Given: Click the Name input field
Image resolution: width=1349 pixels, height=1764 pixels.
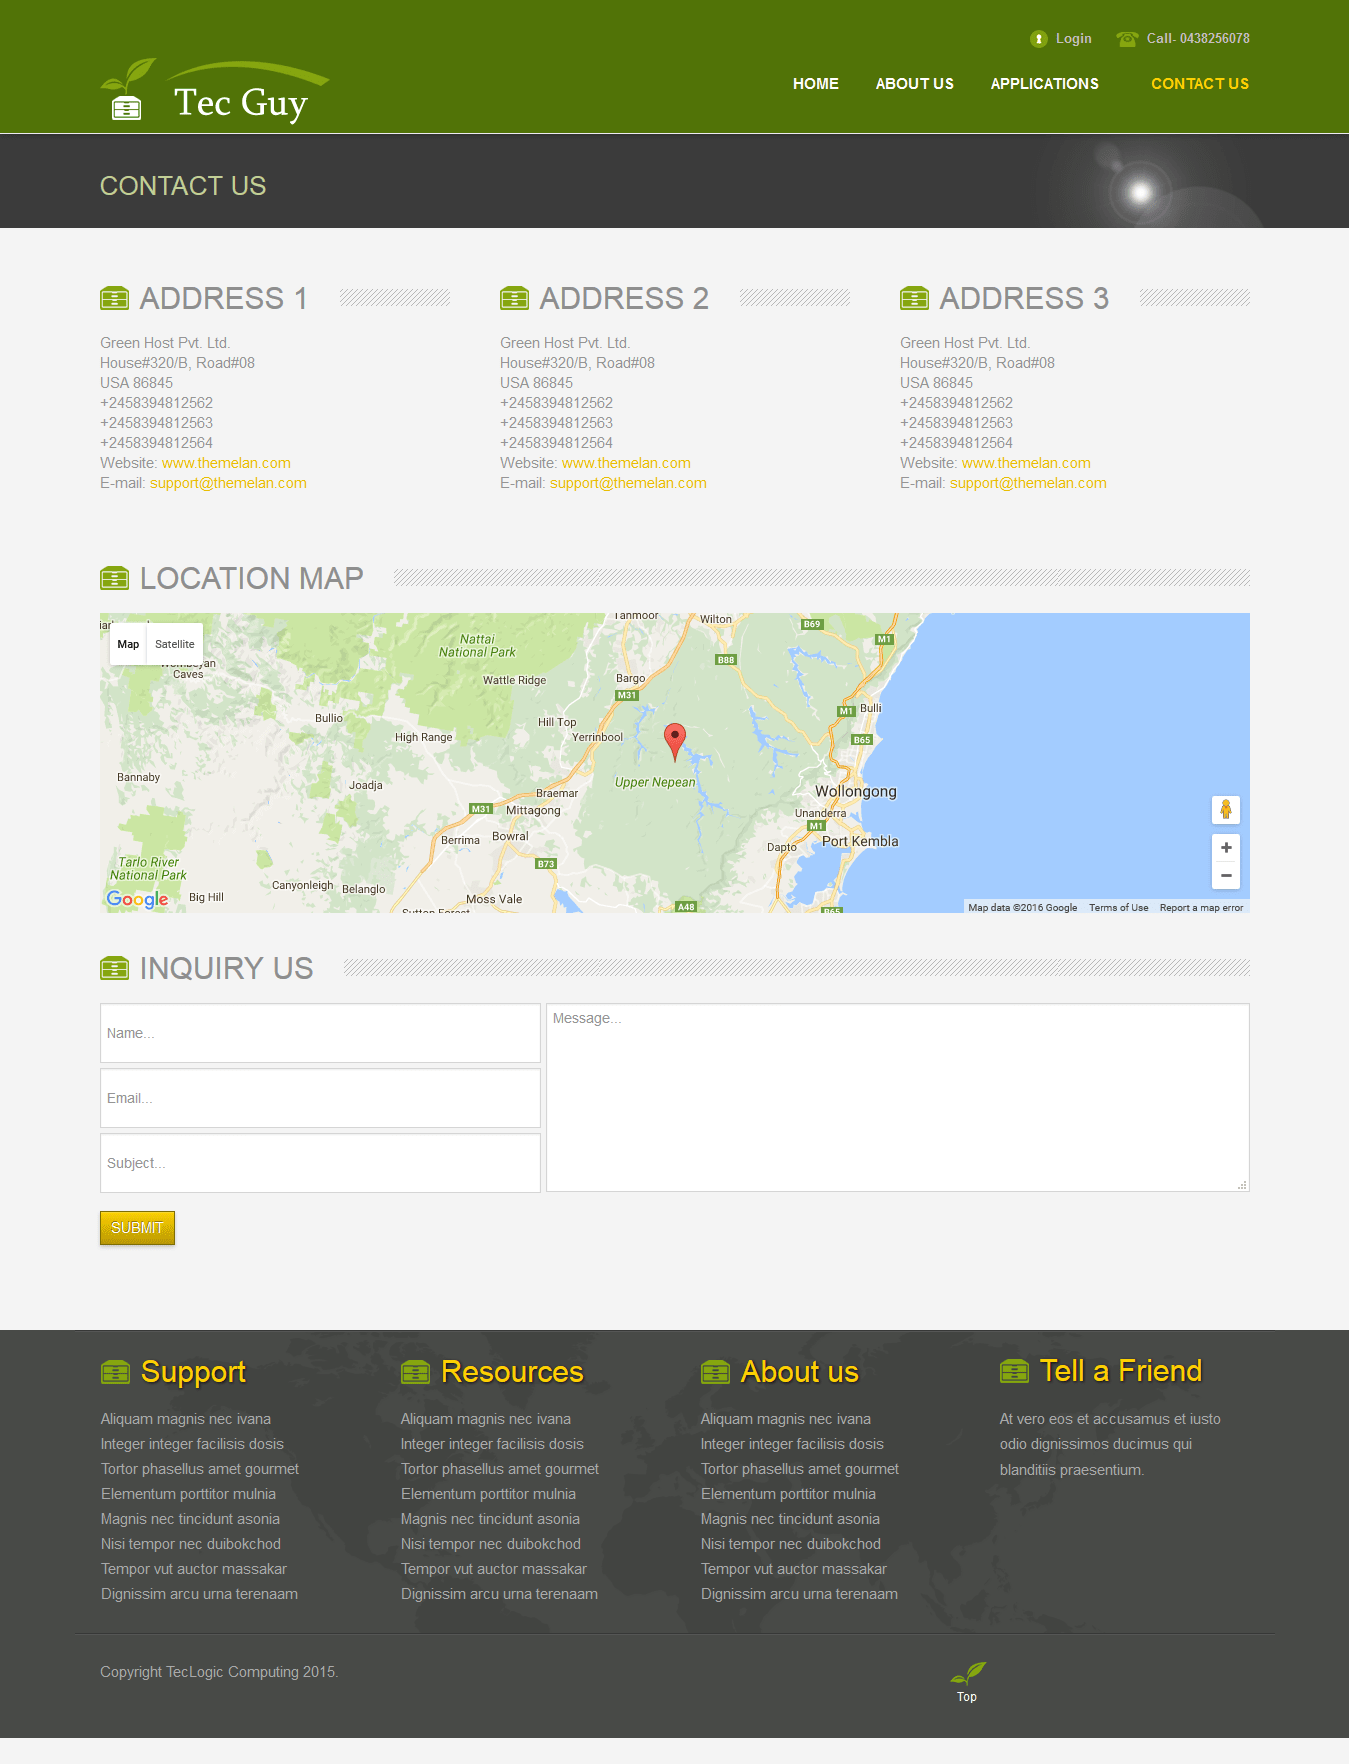Looking at the screenshot, I should pos(320,1033).
